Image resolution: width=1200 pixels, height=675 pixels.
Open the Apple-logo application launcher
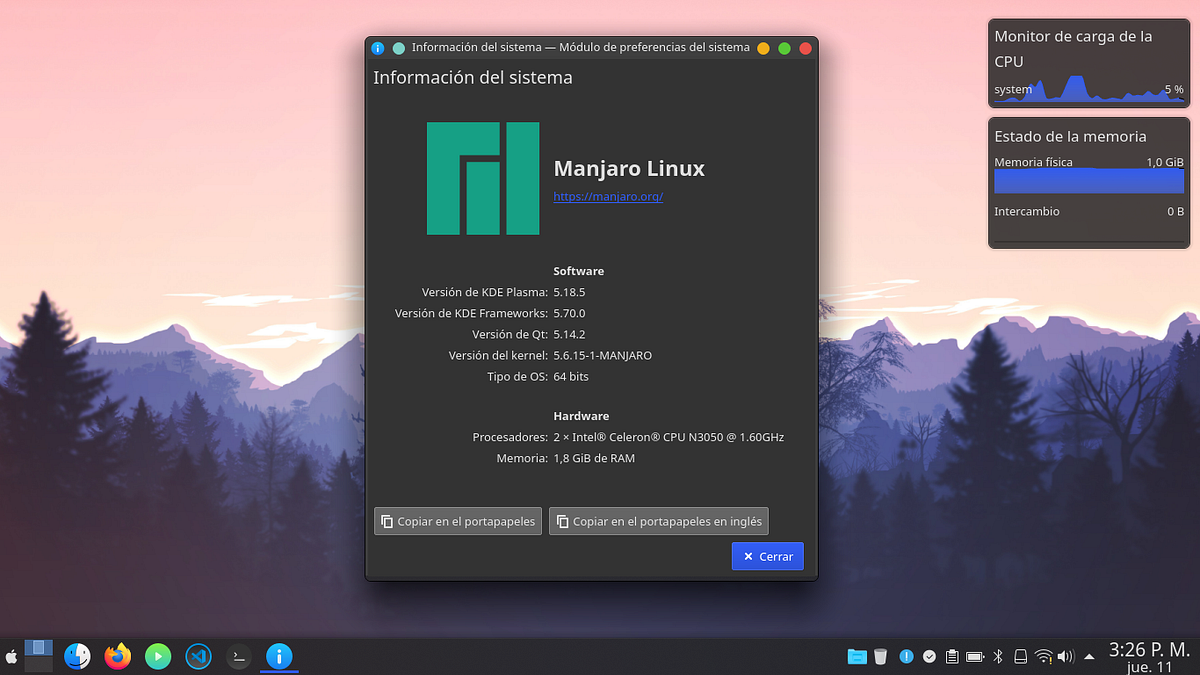click(11, 657)
